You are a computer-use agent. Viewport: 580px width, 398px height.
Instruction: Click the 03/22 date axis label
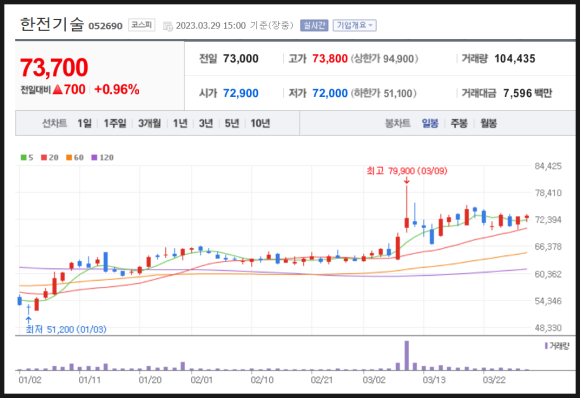tap(494, 380)
